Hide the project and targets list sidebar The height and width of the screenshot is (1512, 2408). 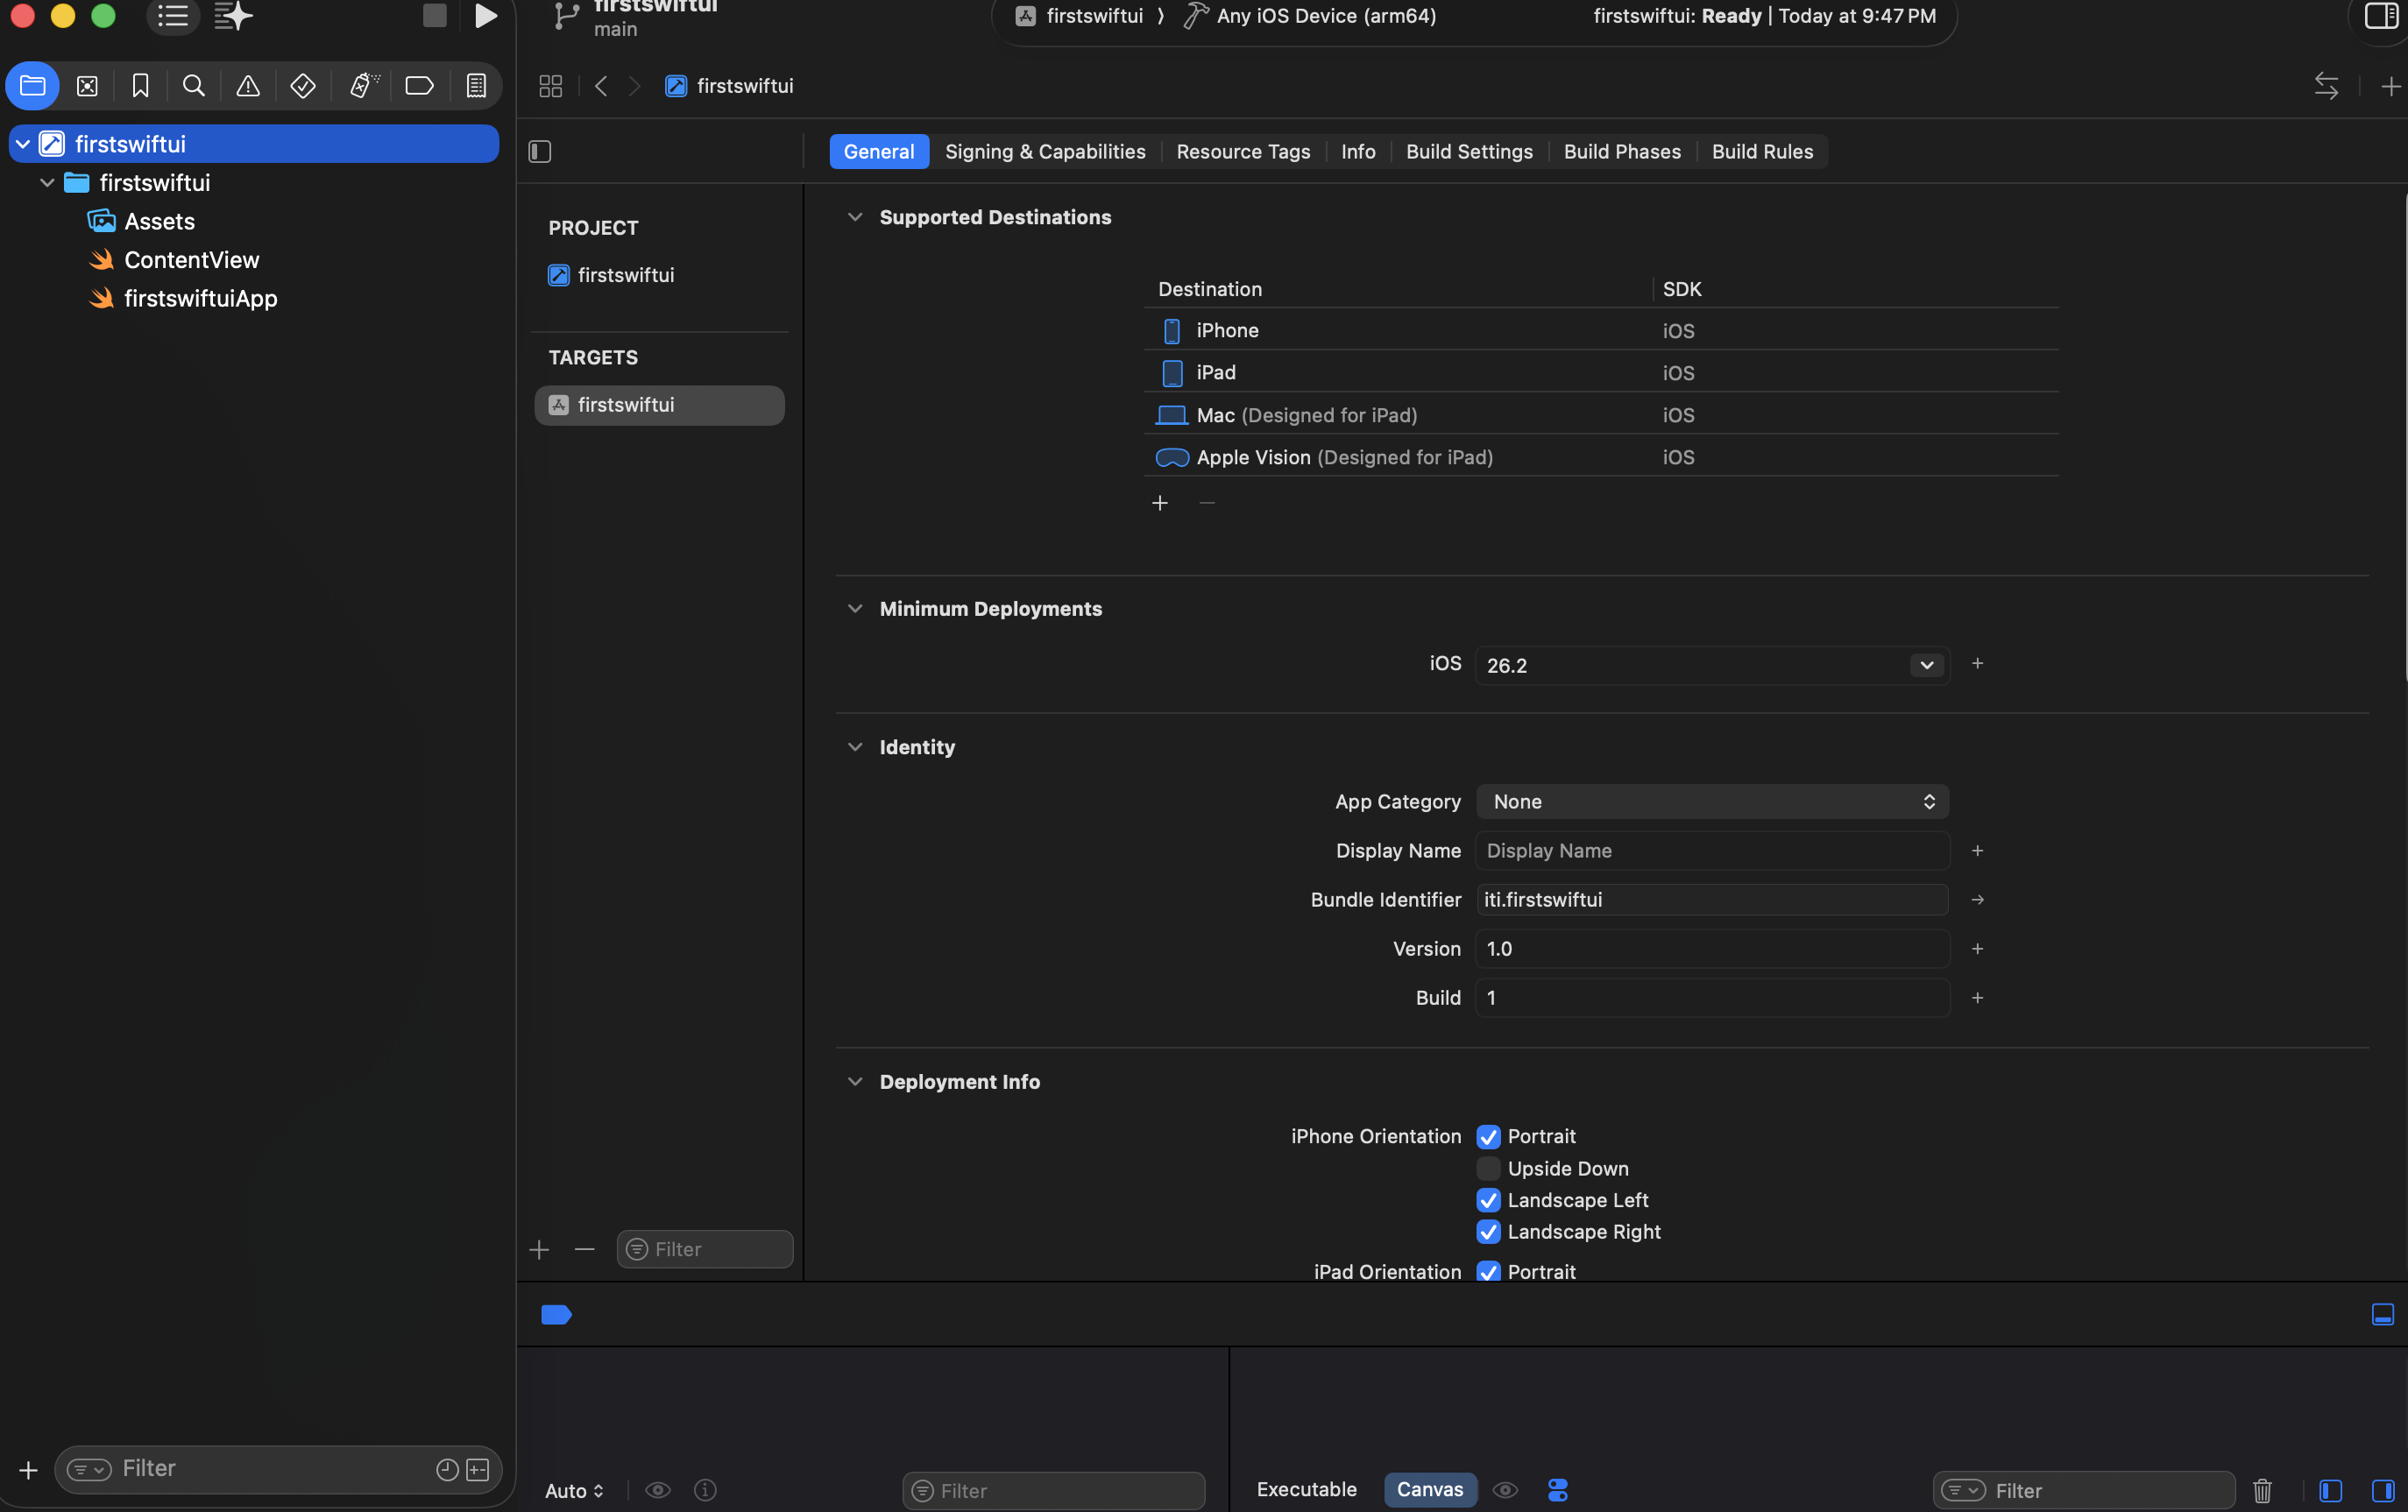click(540, 151)
